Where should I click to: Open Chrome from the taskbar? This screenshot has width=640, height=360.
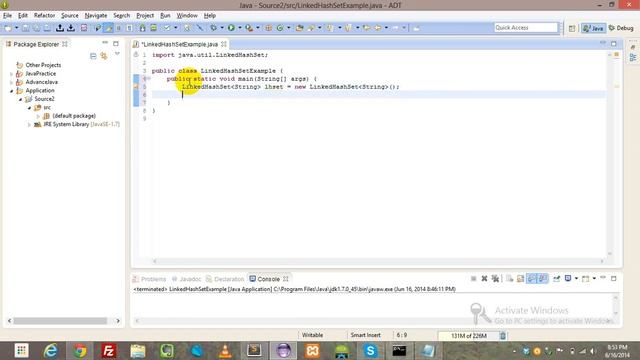(80, 351)
